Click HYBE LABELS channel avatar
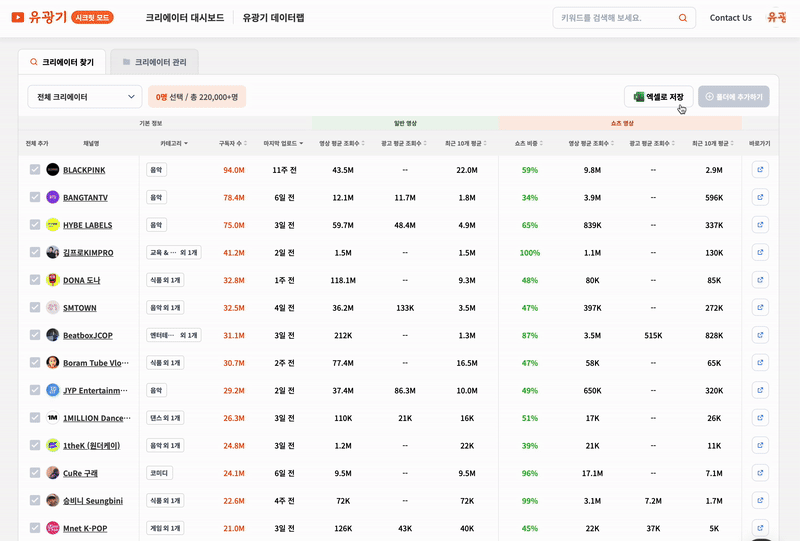The image size is (800, 541). pyautogui.click(x=53, y=225)
